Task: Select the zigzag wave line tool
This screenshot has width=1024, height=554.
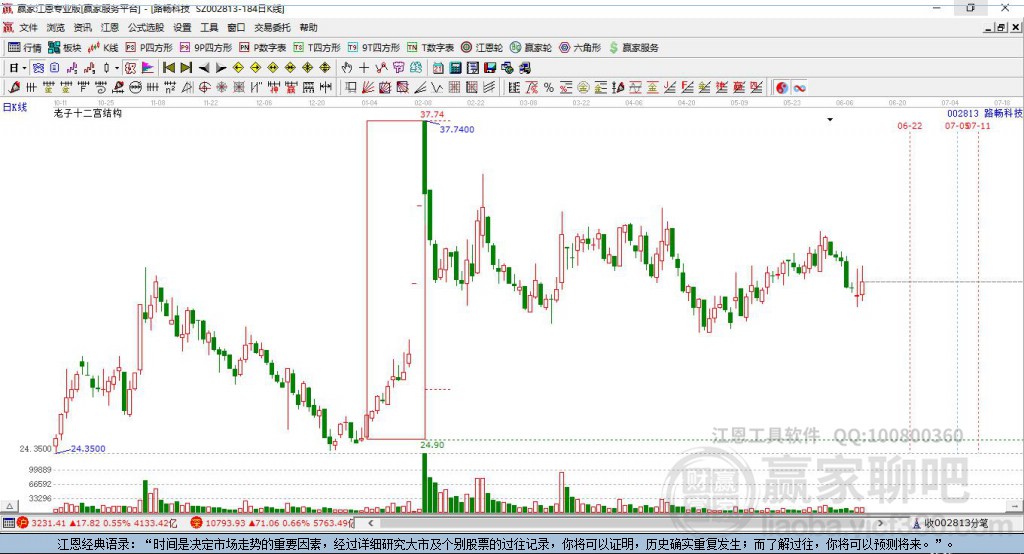Action: click(x=436, y=88)
